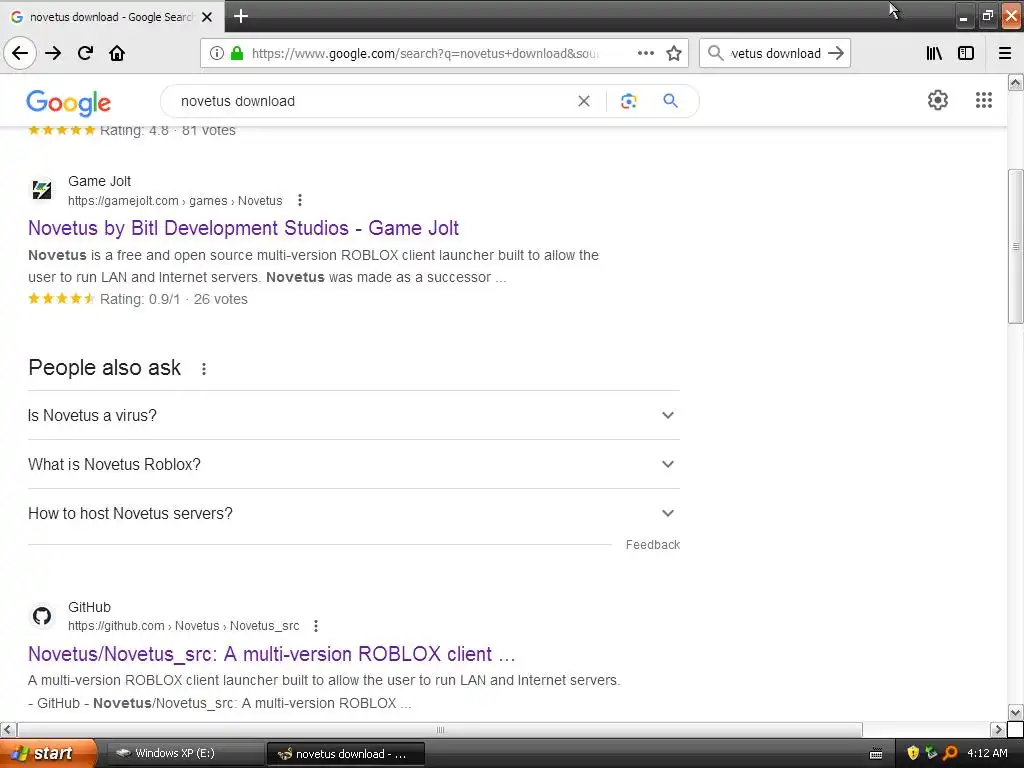Switch to novetus download taskbar button
The width and height of the screenshot is (1024, 768).
346,754
